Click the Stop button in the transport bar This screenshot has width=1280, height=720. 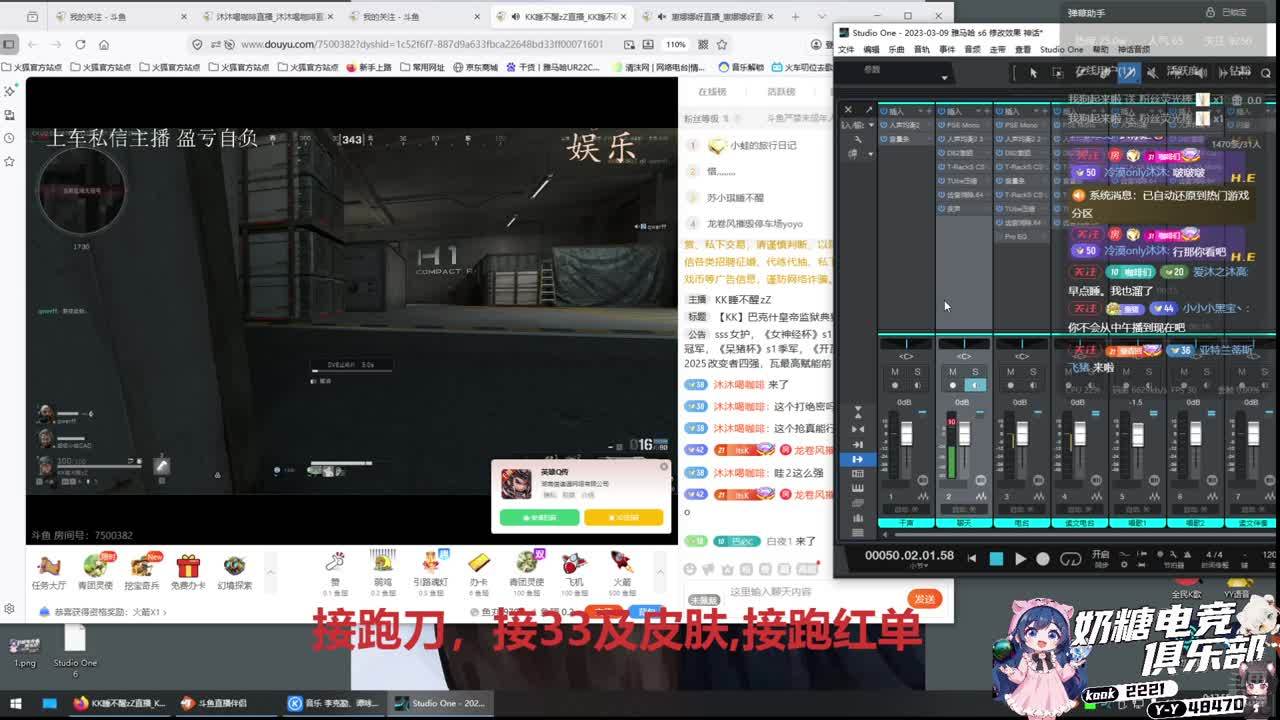(996, 559)
